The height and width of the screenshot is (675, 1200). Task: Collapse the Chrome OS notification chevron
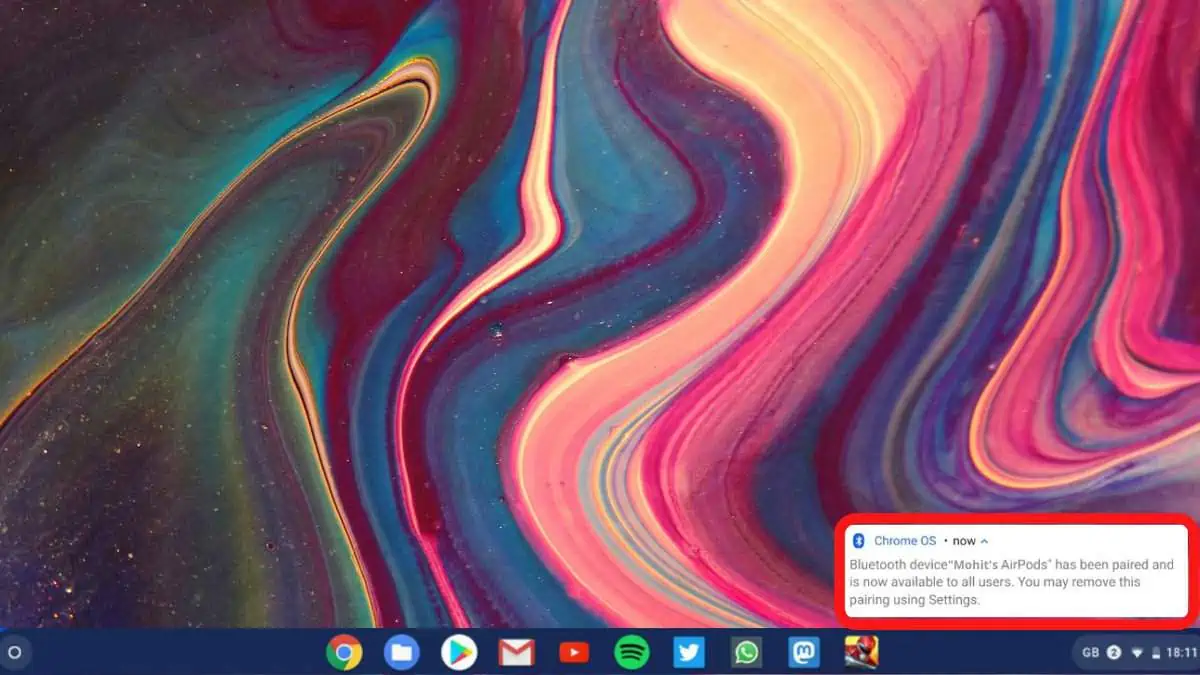(x=985, y=541)
